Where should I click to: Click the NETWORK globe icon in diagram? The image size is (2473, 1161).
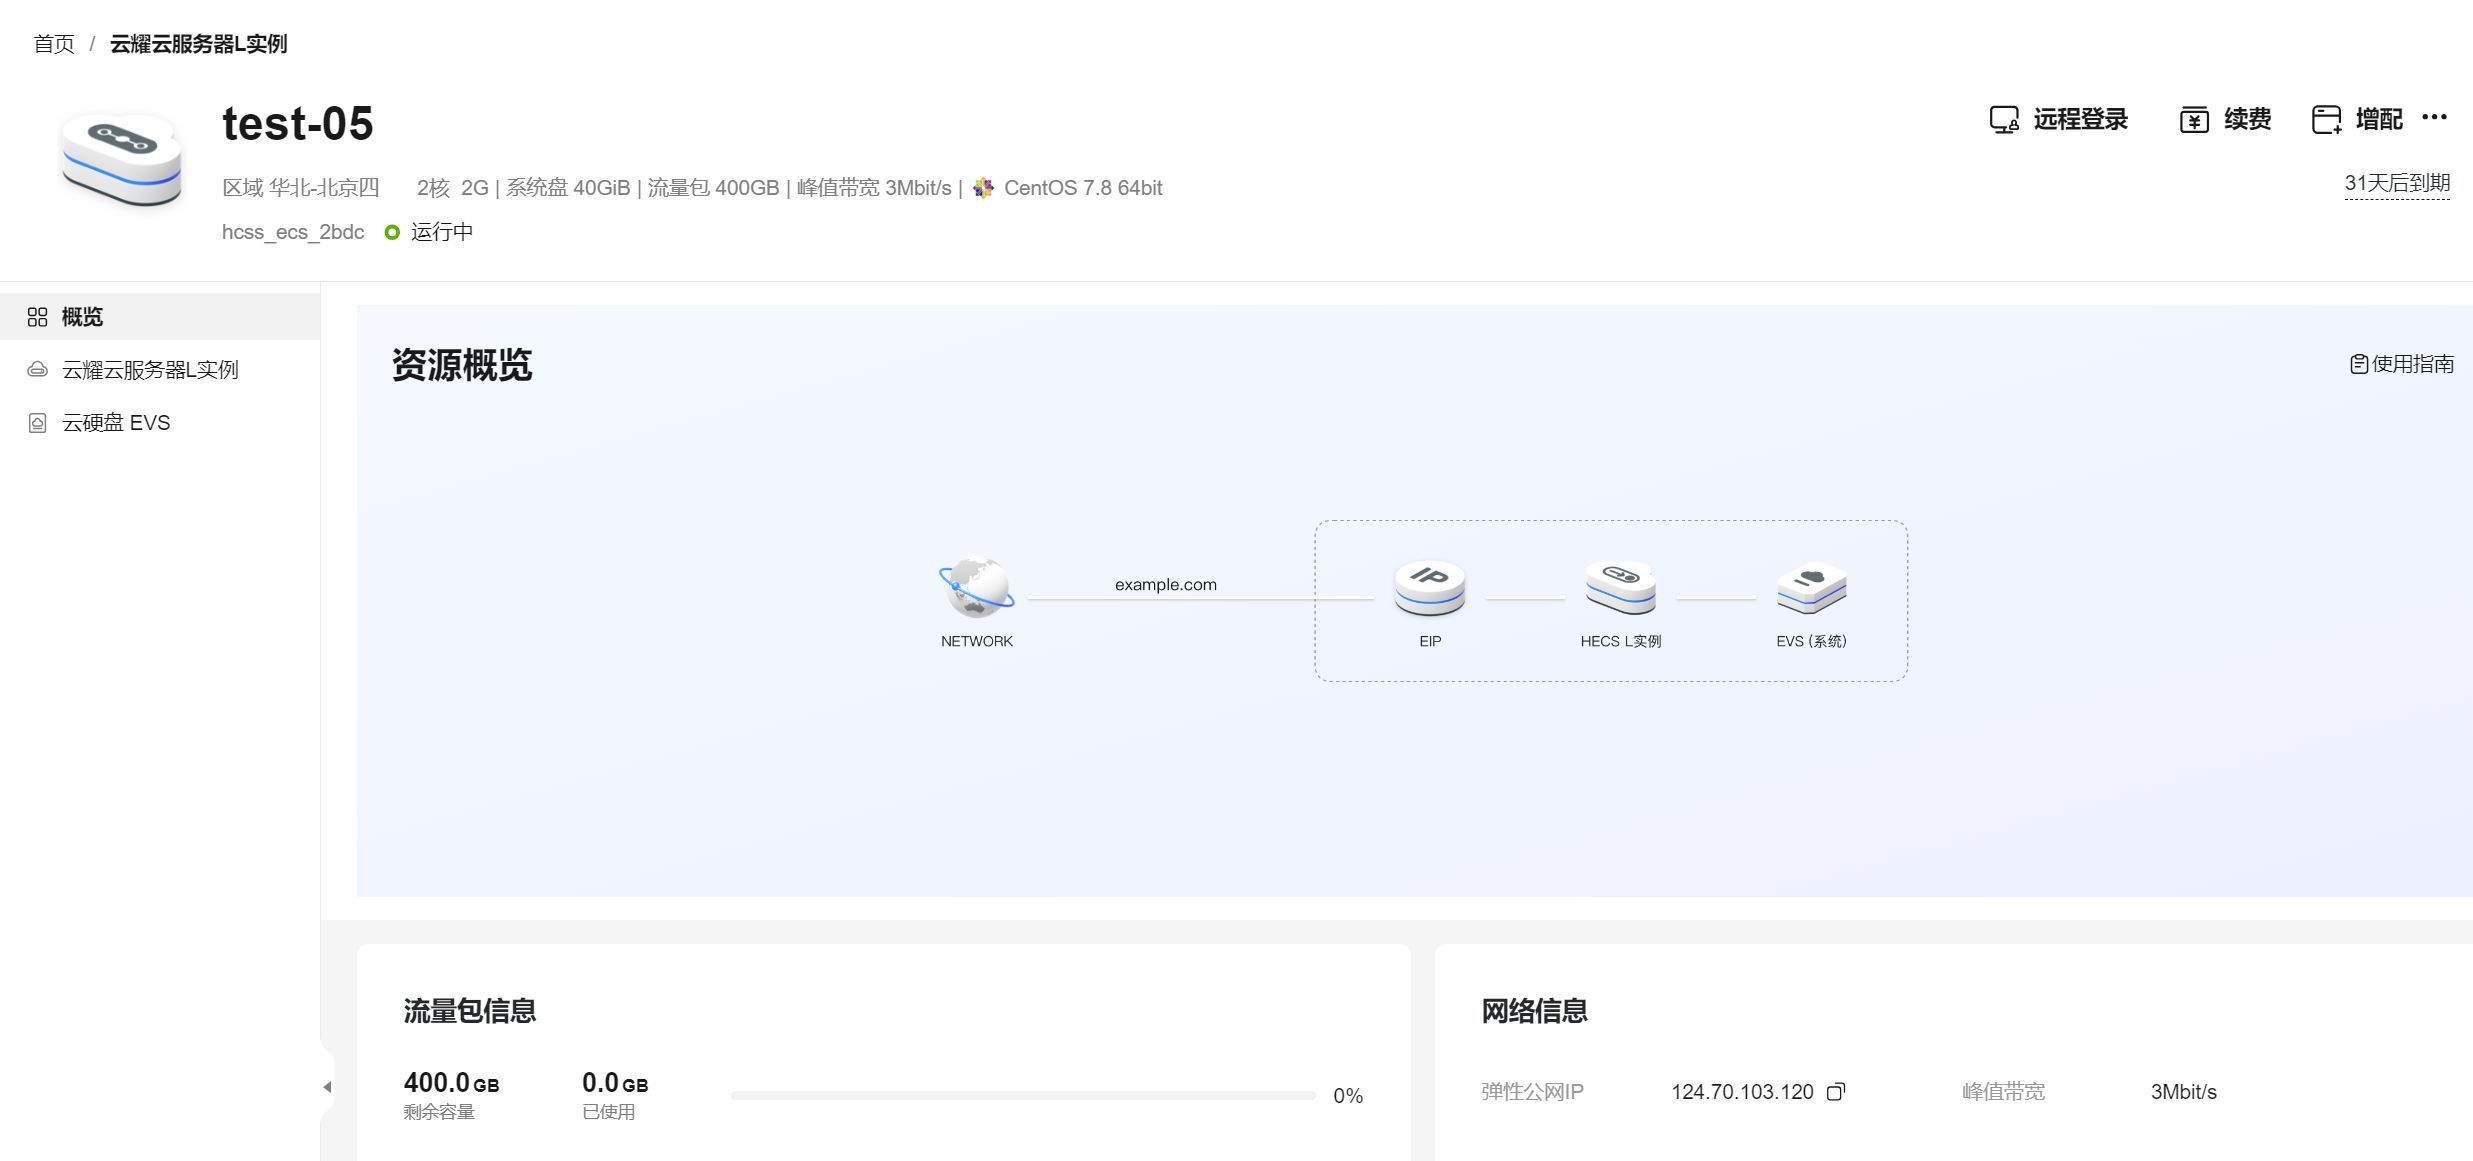[x=977, y=588]
